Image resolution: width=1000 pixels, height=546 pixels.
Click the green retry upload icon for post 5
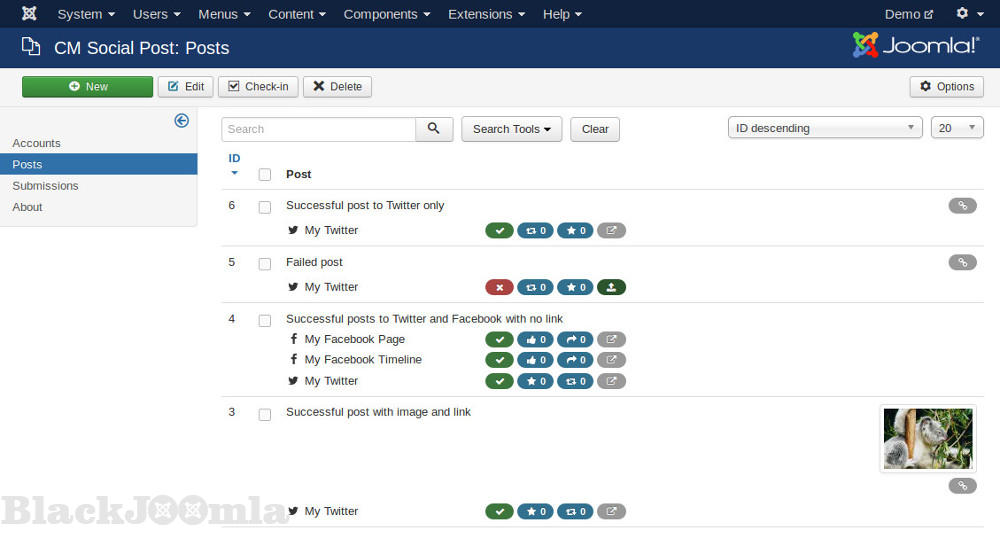611,288
